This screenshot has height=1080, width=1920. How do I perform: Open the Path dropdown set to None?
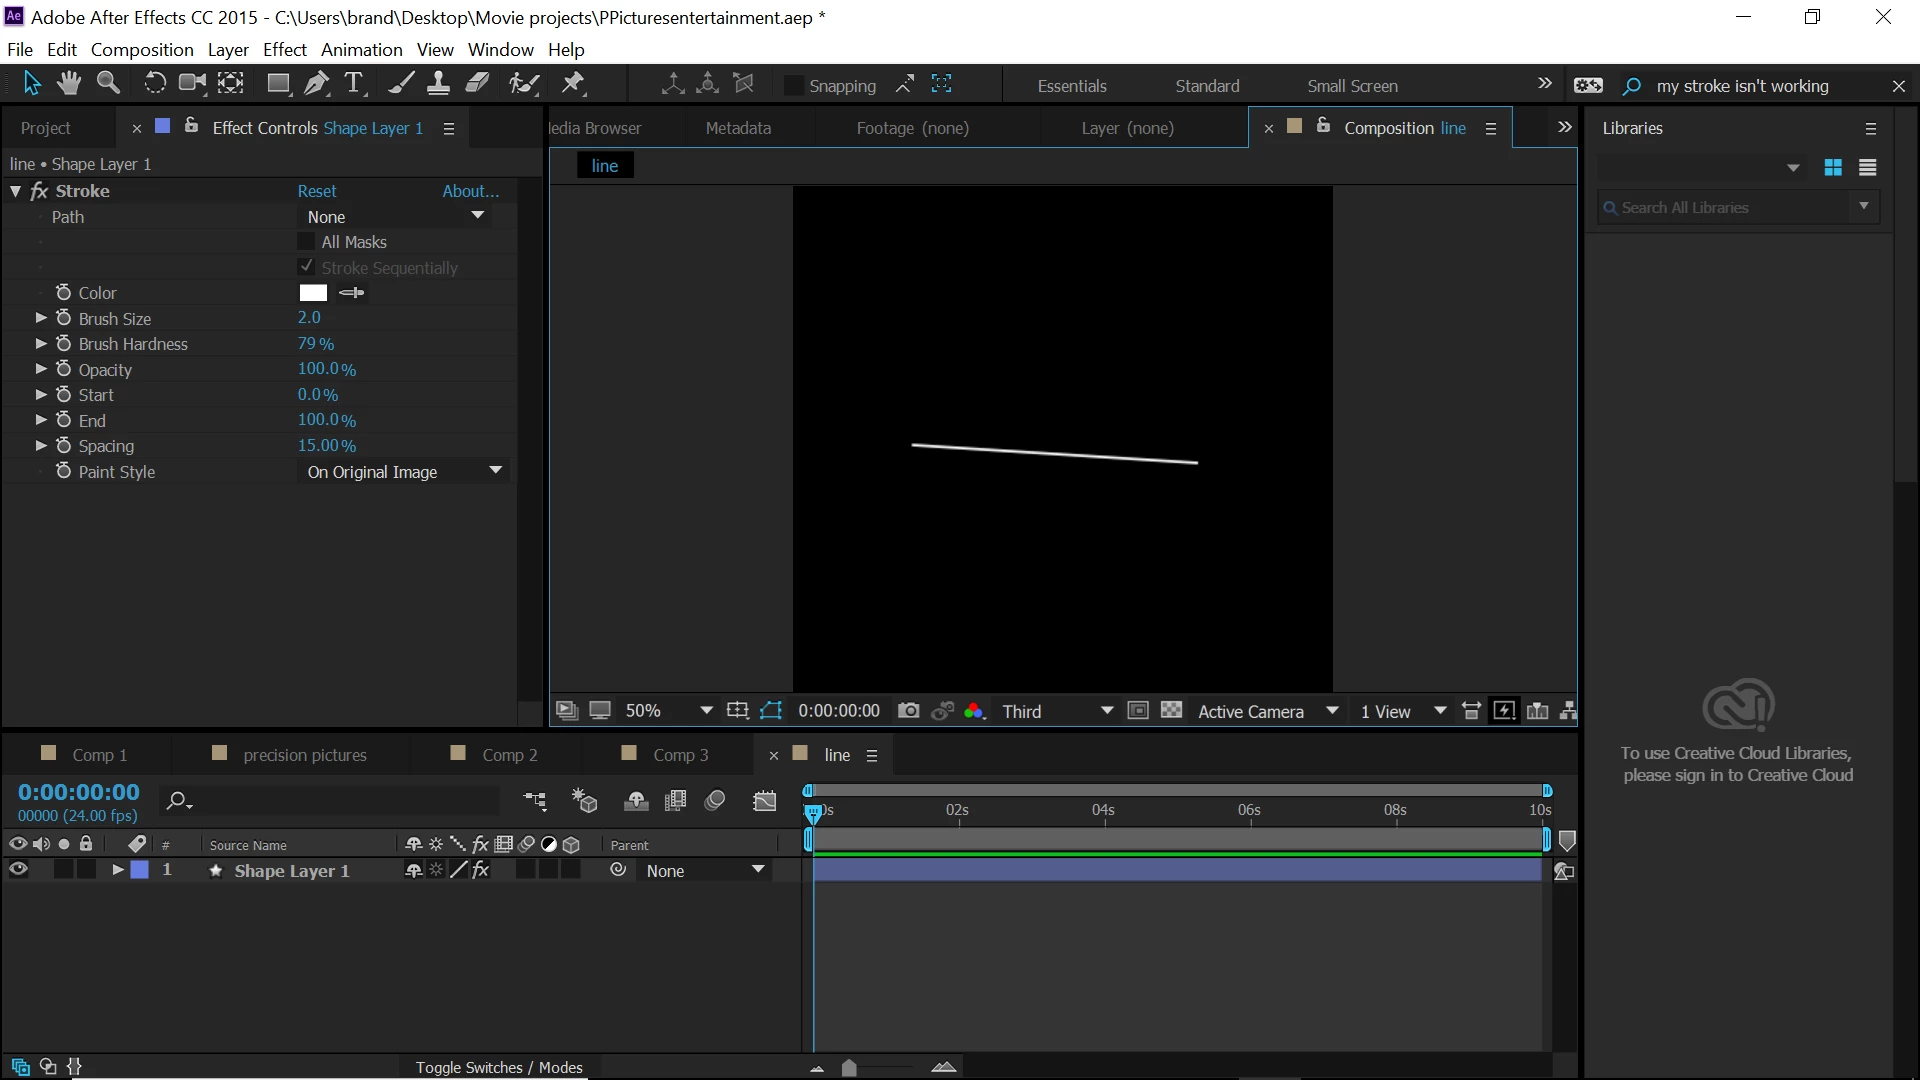[395, 217]
